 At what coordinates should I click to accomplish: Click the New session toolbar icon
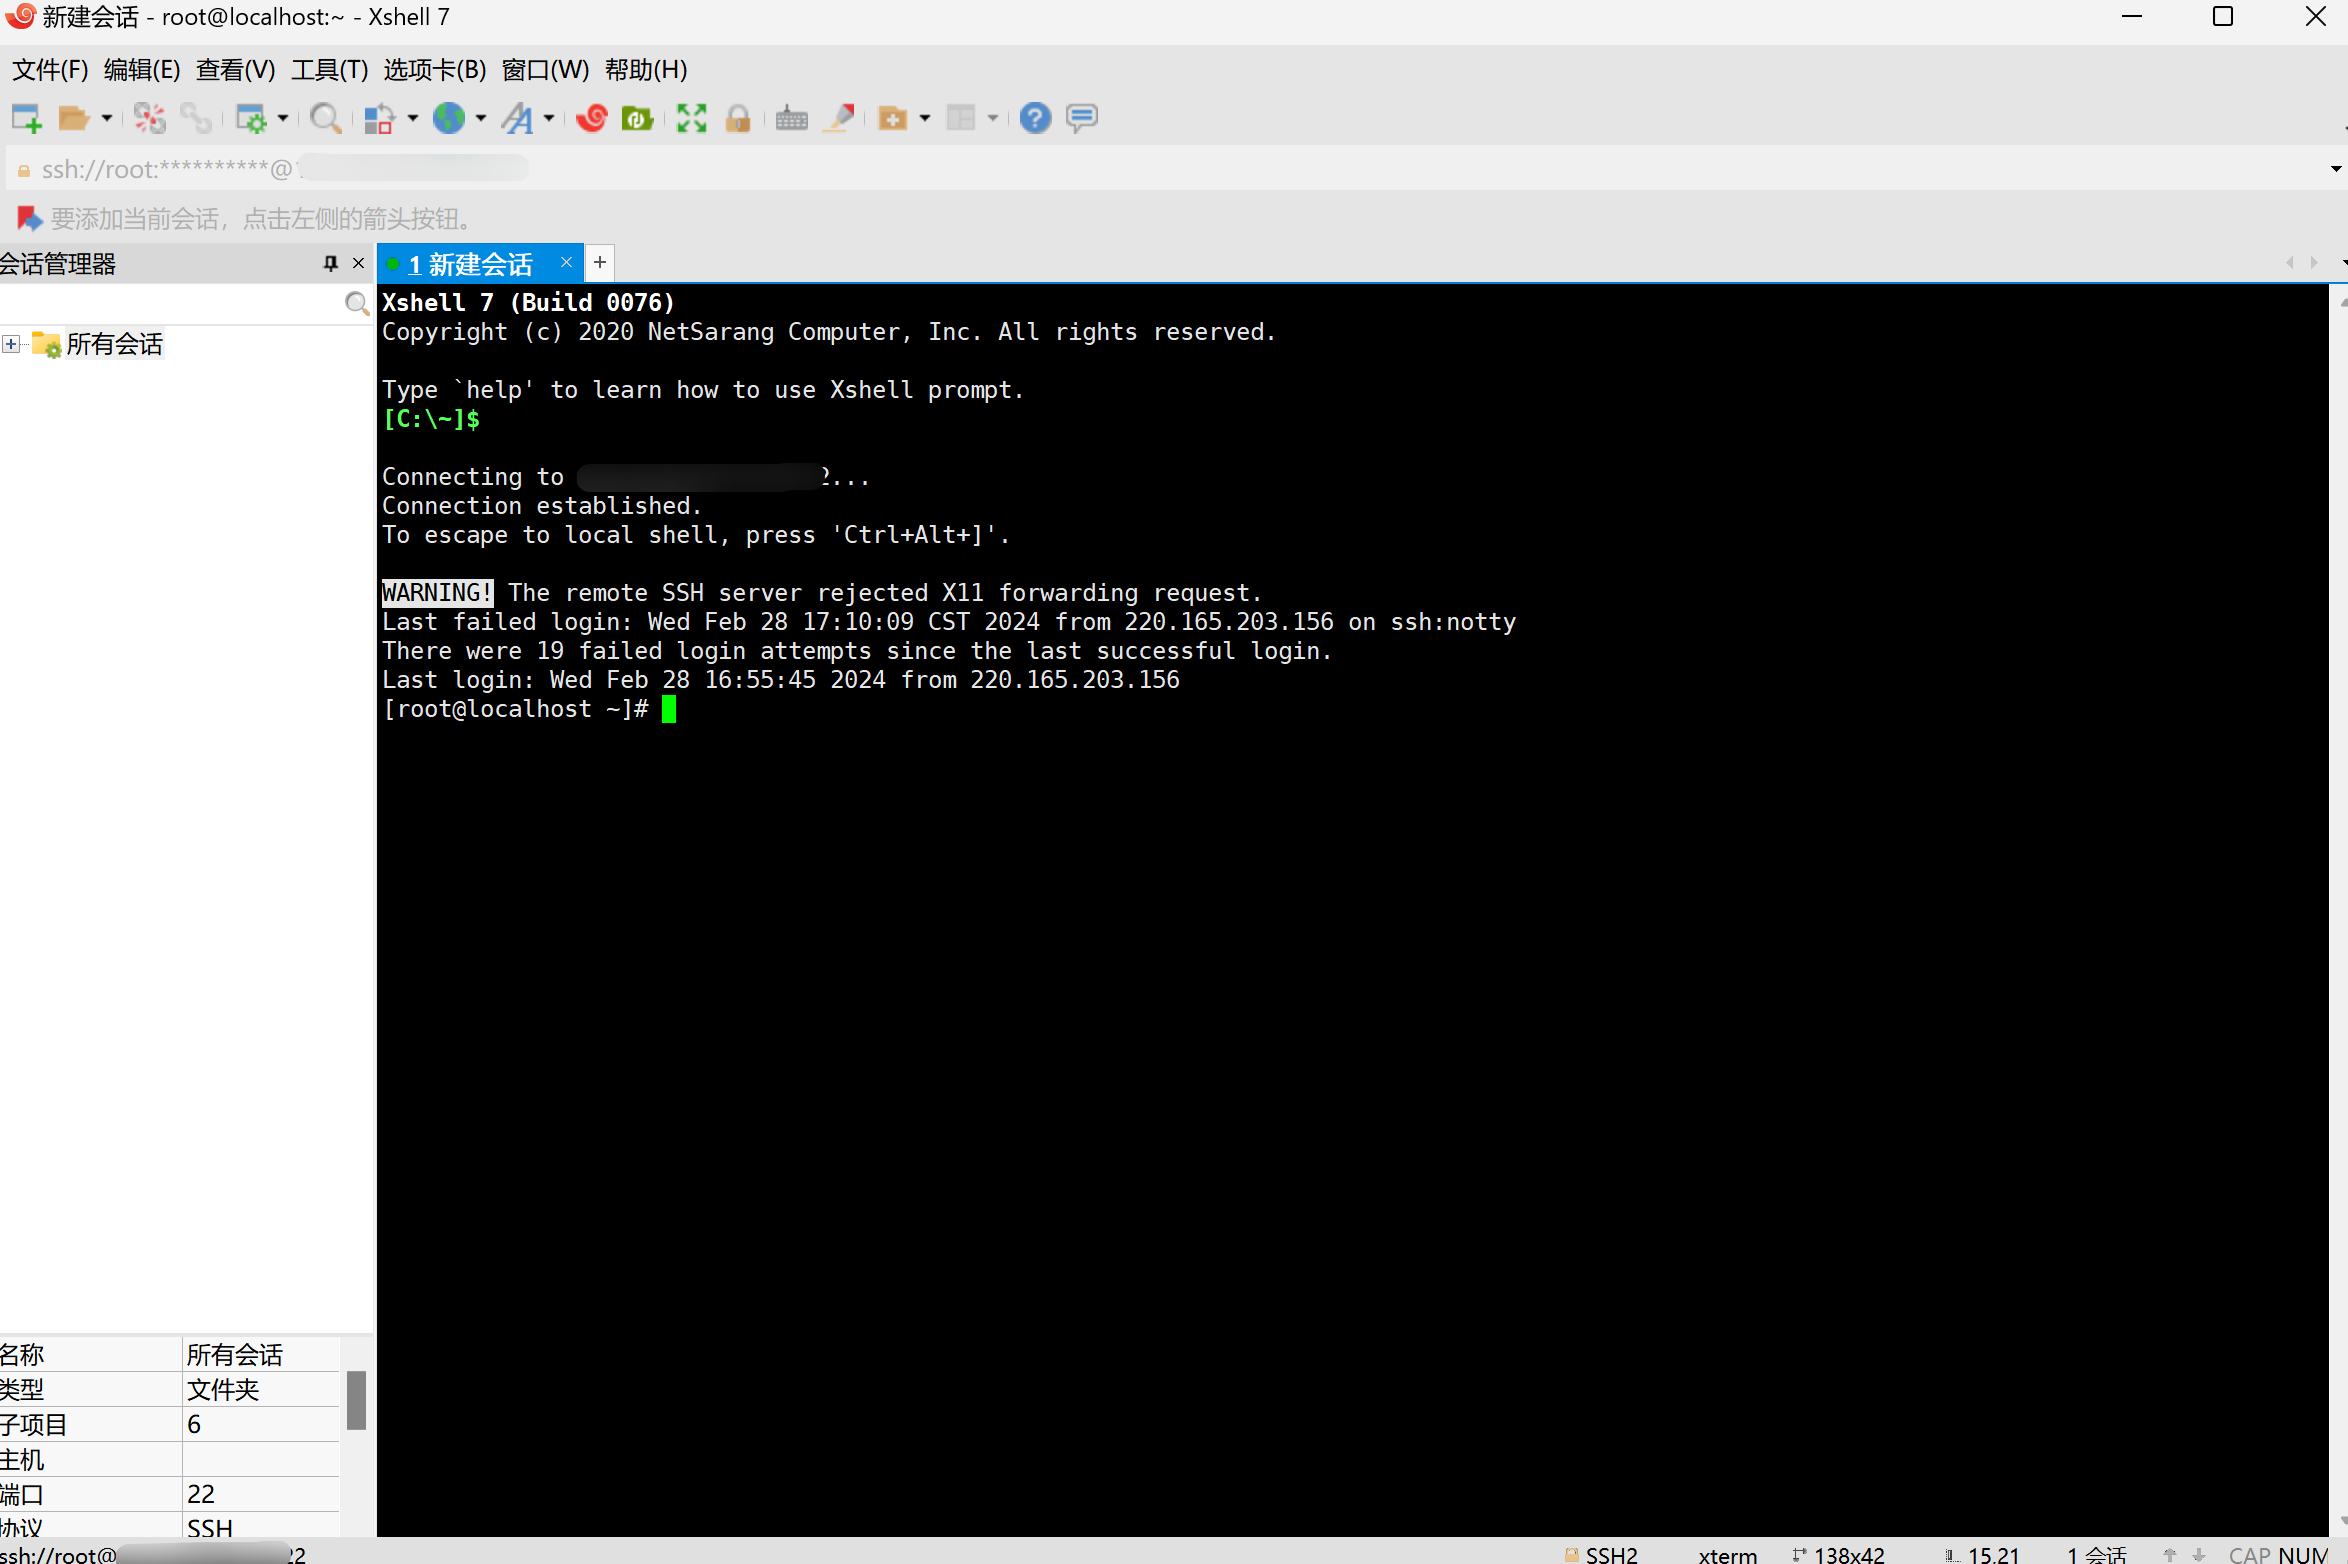pyautogui.click(x=27, y=118)
